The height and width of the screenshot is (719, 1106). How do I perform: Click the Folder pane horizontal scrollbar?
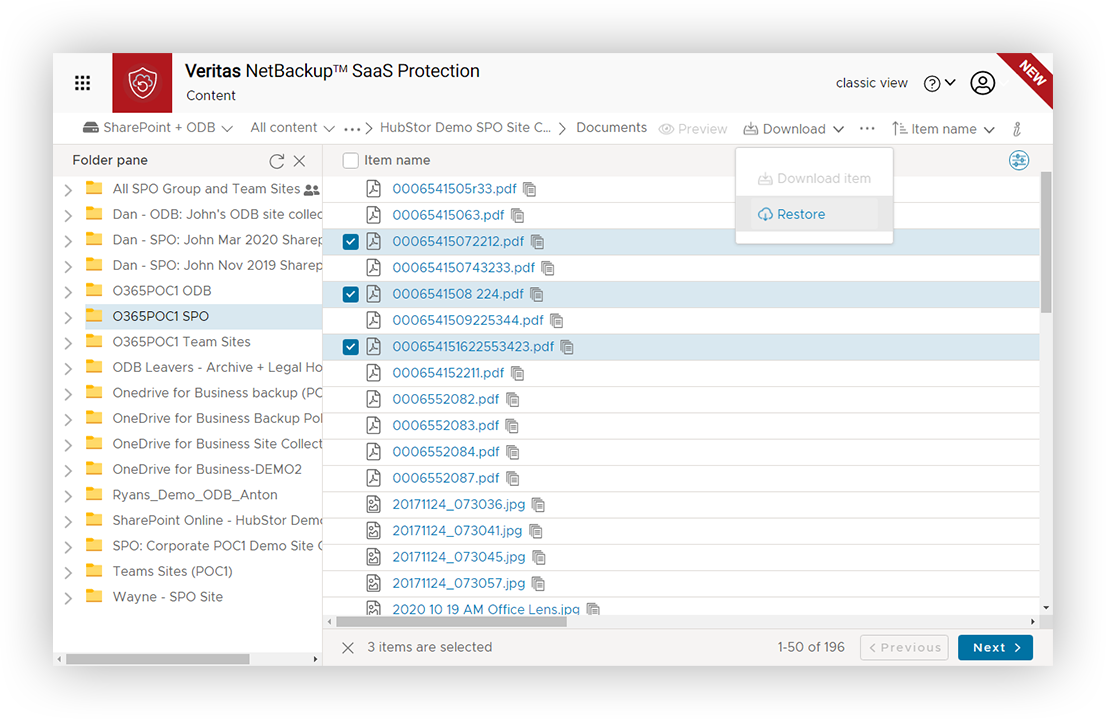pos(157,659)
